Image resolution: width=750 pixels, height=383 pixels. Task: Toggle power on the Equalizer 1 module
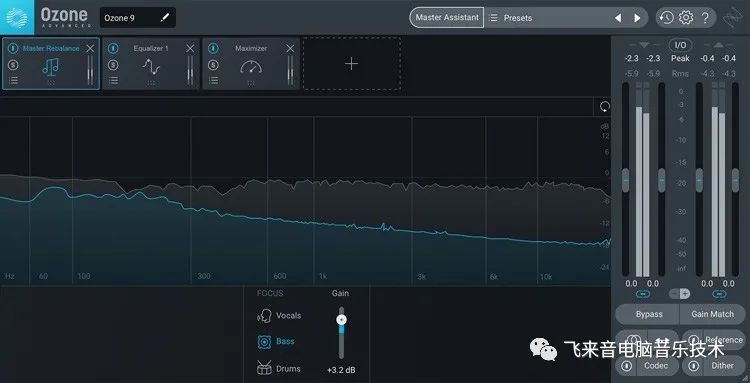[113, 48]
